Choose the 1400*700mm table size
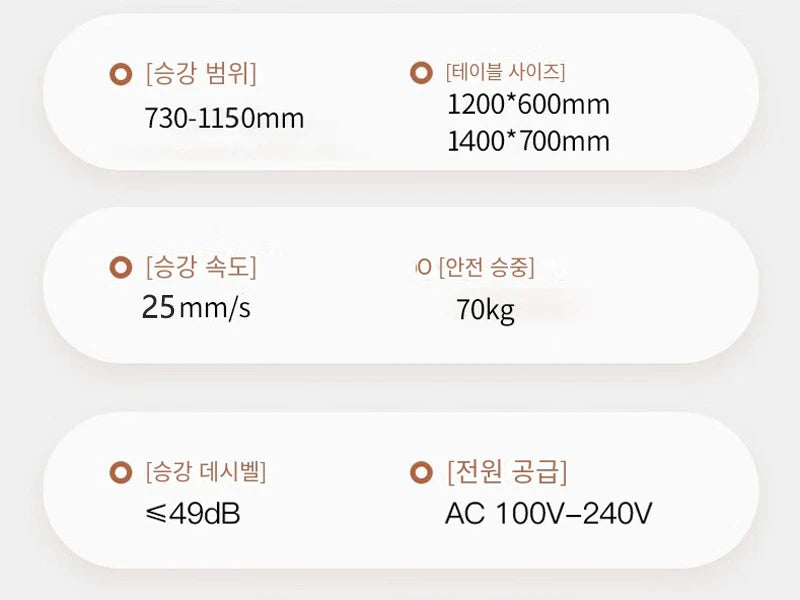800x600 pixels. pyautogui.click(x=528, y=141)
